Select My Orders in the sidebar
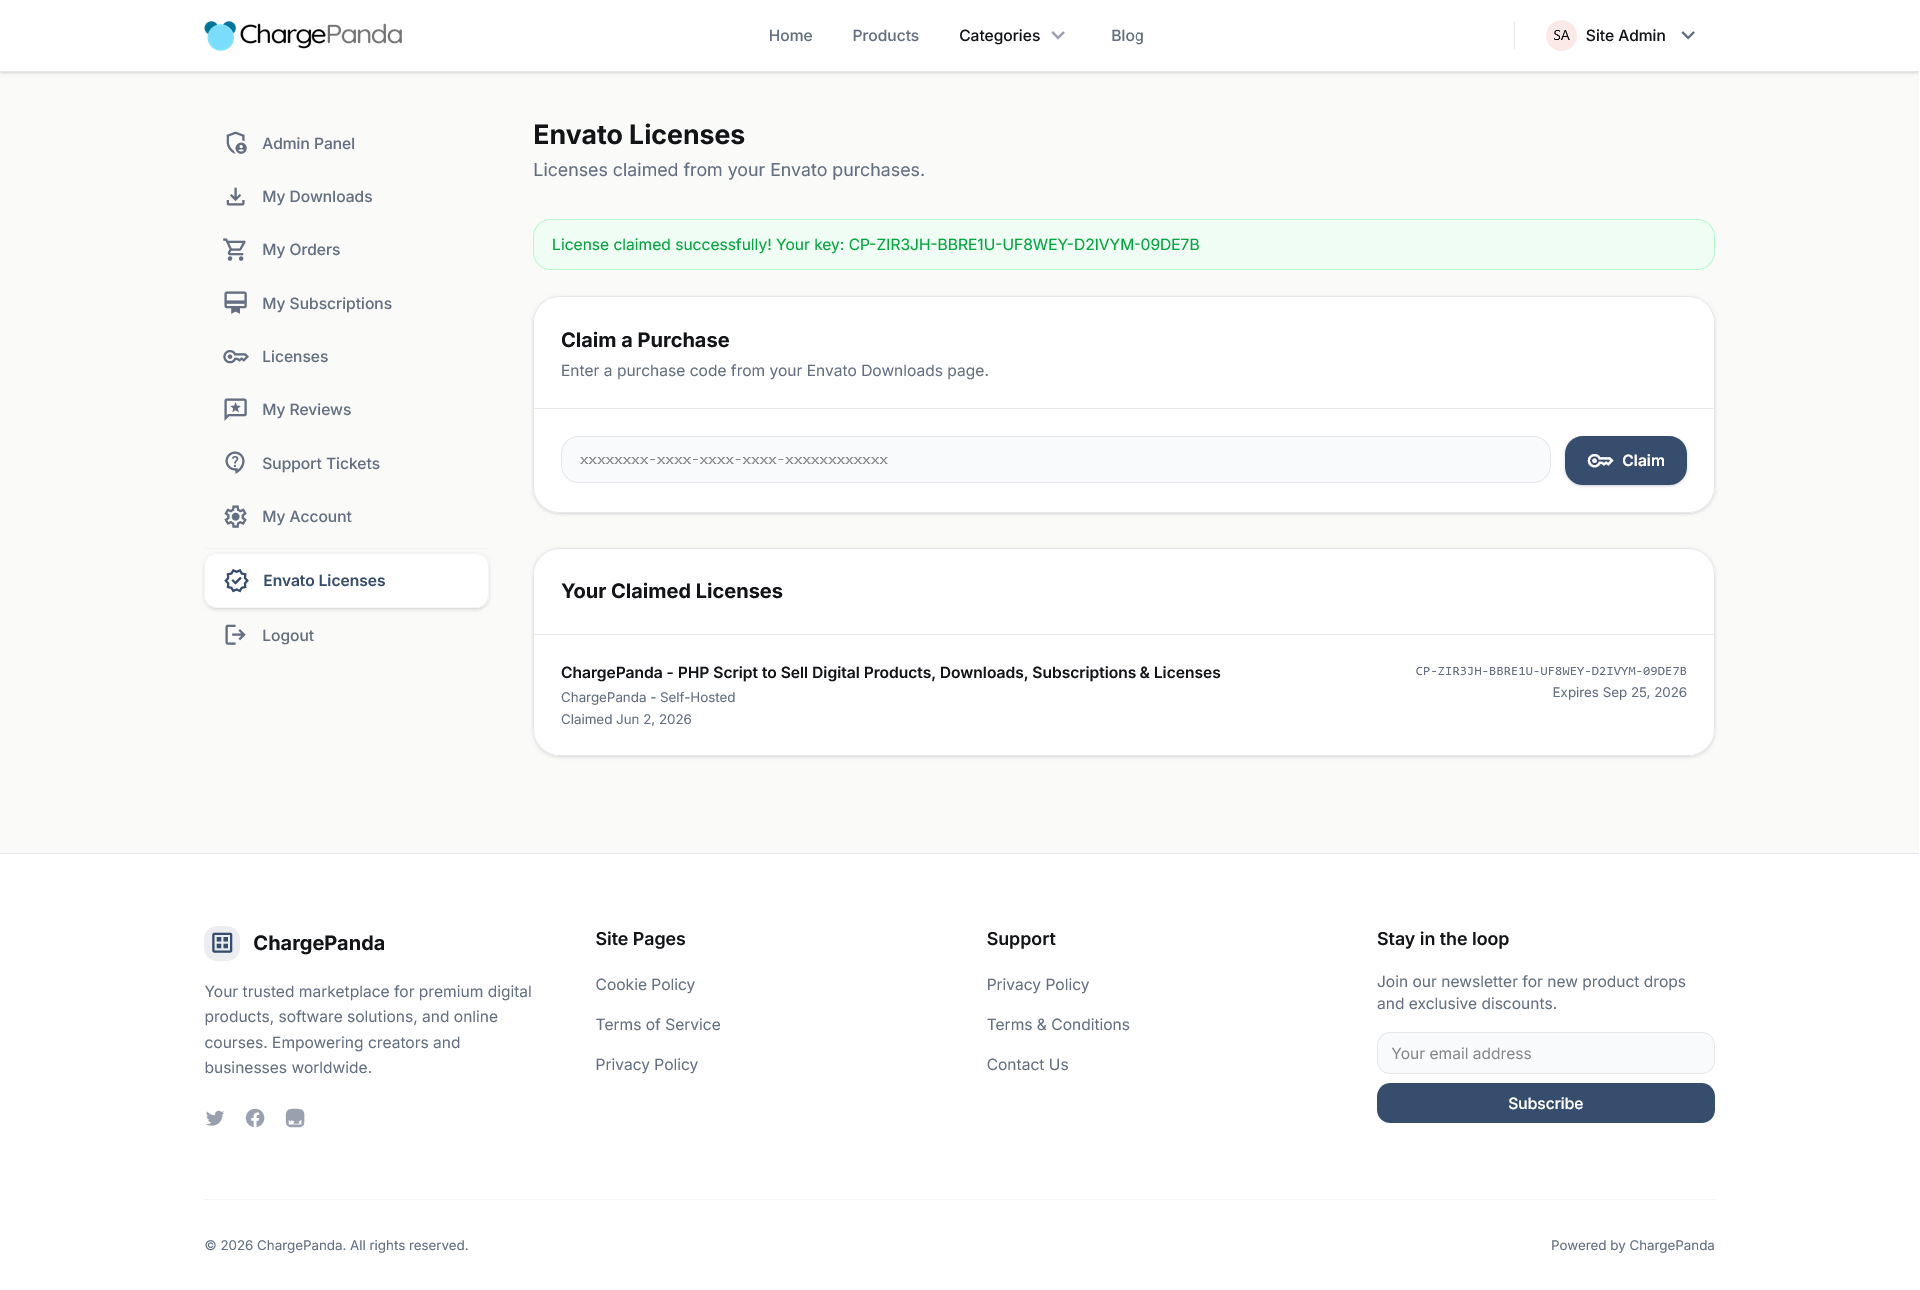Screen dimensions: 1920x1290 (x=346, y=249)
